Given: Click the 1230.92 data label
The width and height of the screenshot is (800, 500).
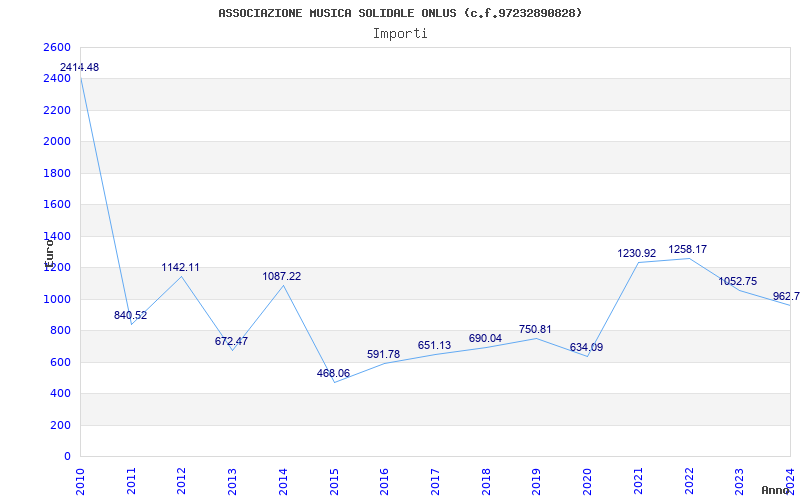Looking at the screenshot, I should 637,254.
